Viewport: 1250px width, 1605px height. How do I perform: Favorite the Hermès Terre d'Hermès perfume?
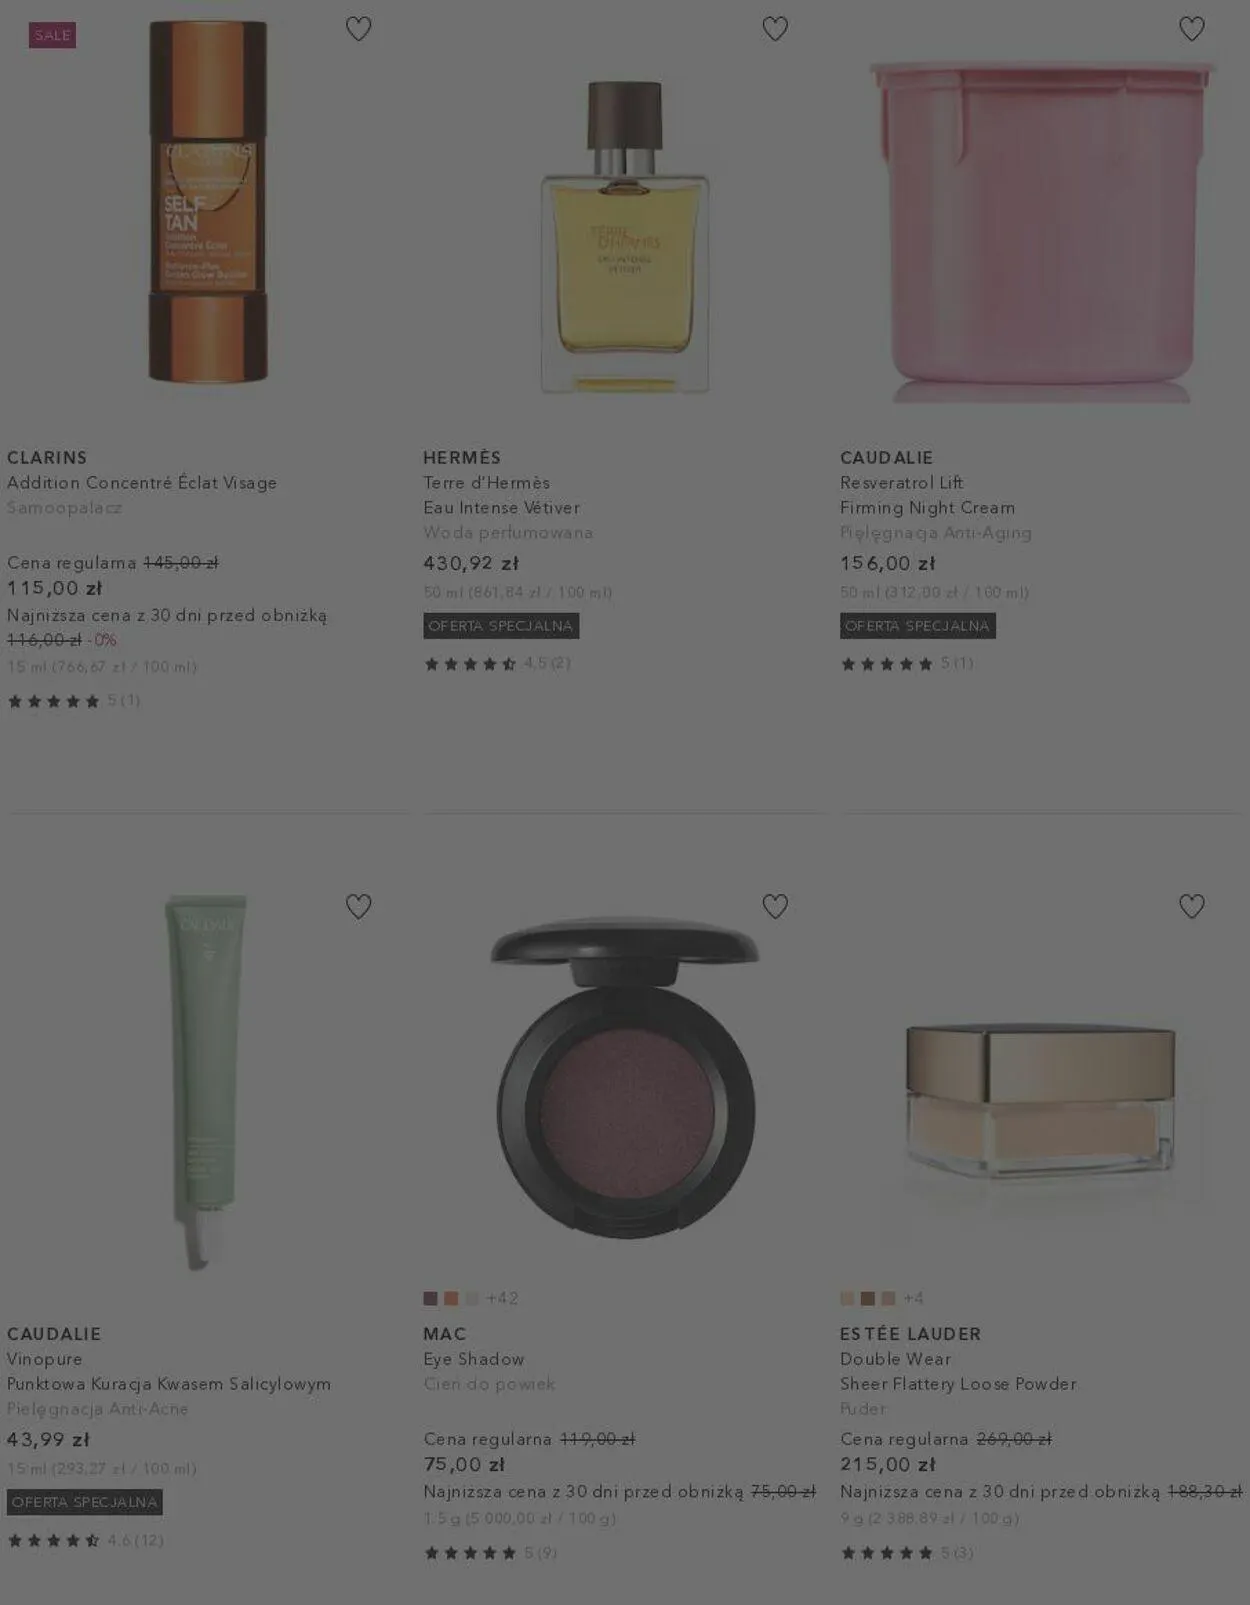tap(775, 29)
